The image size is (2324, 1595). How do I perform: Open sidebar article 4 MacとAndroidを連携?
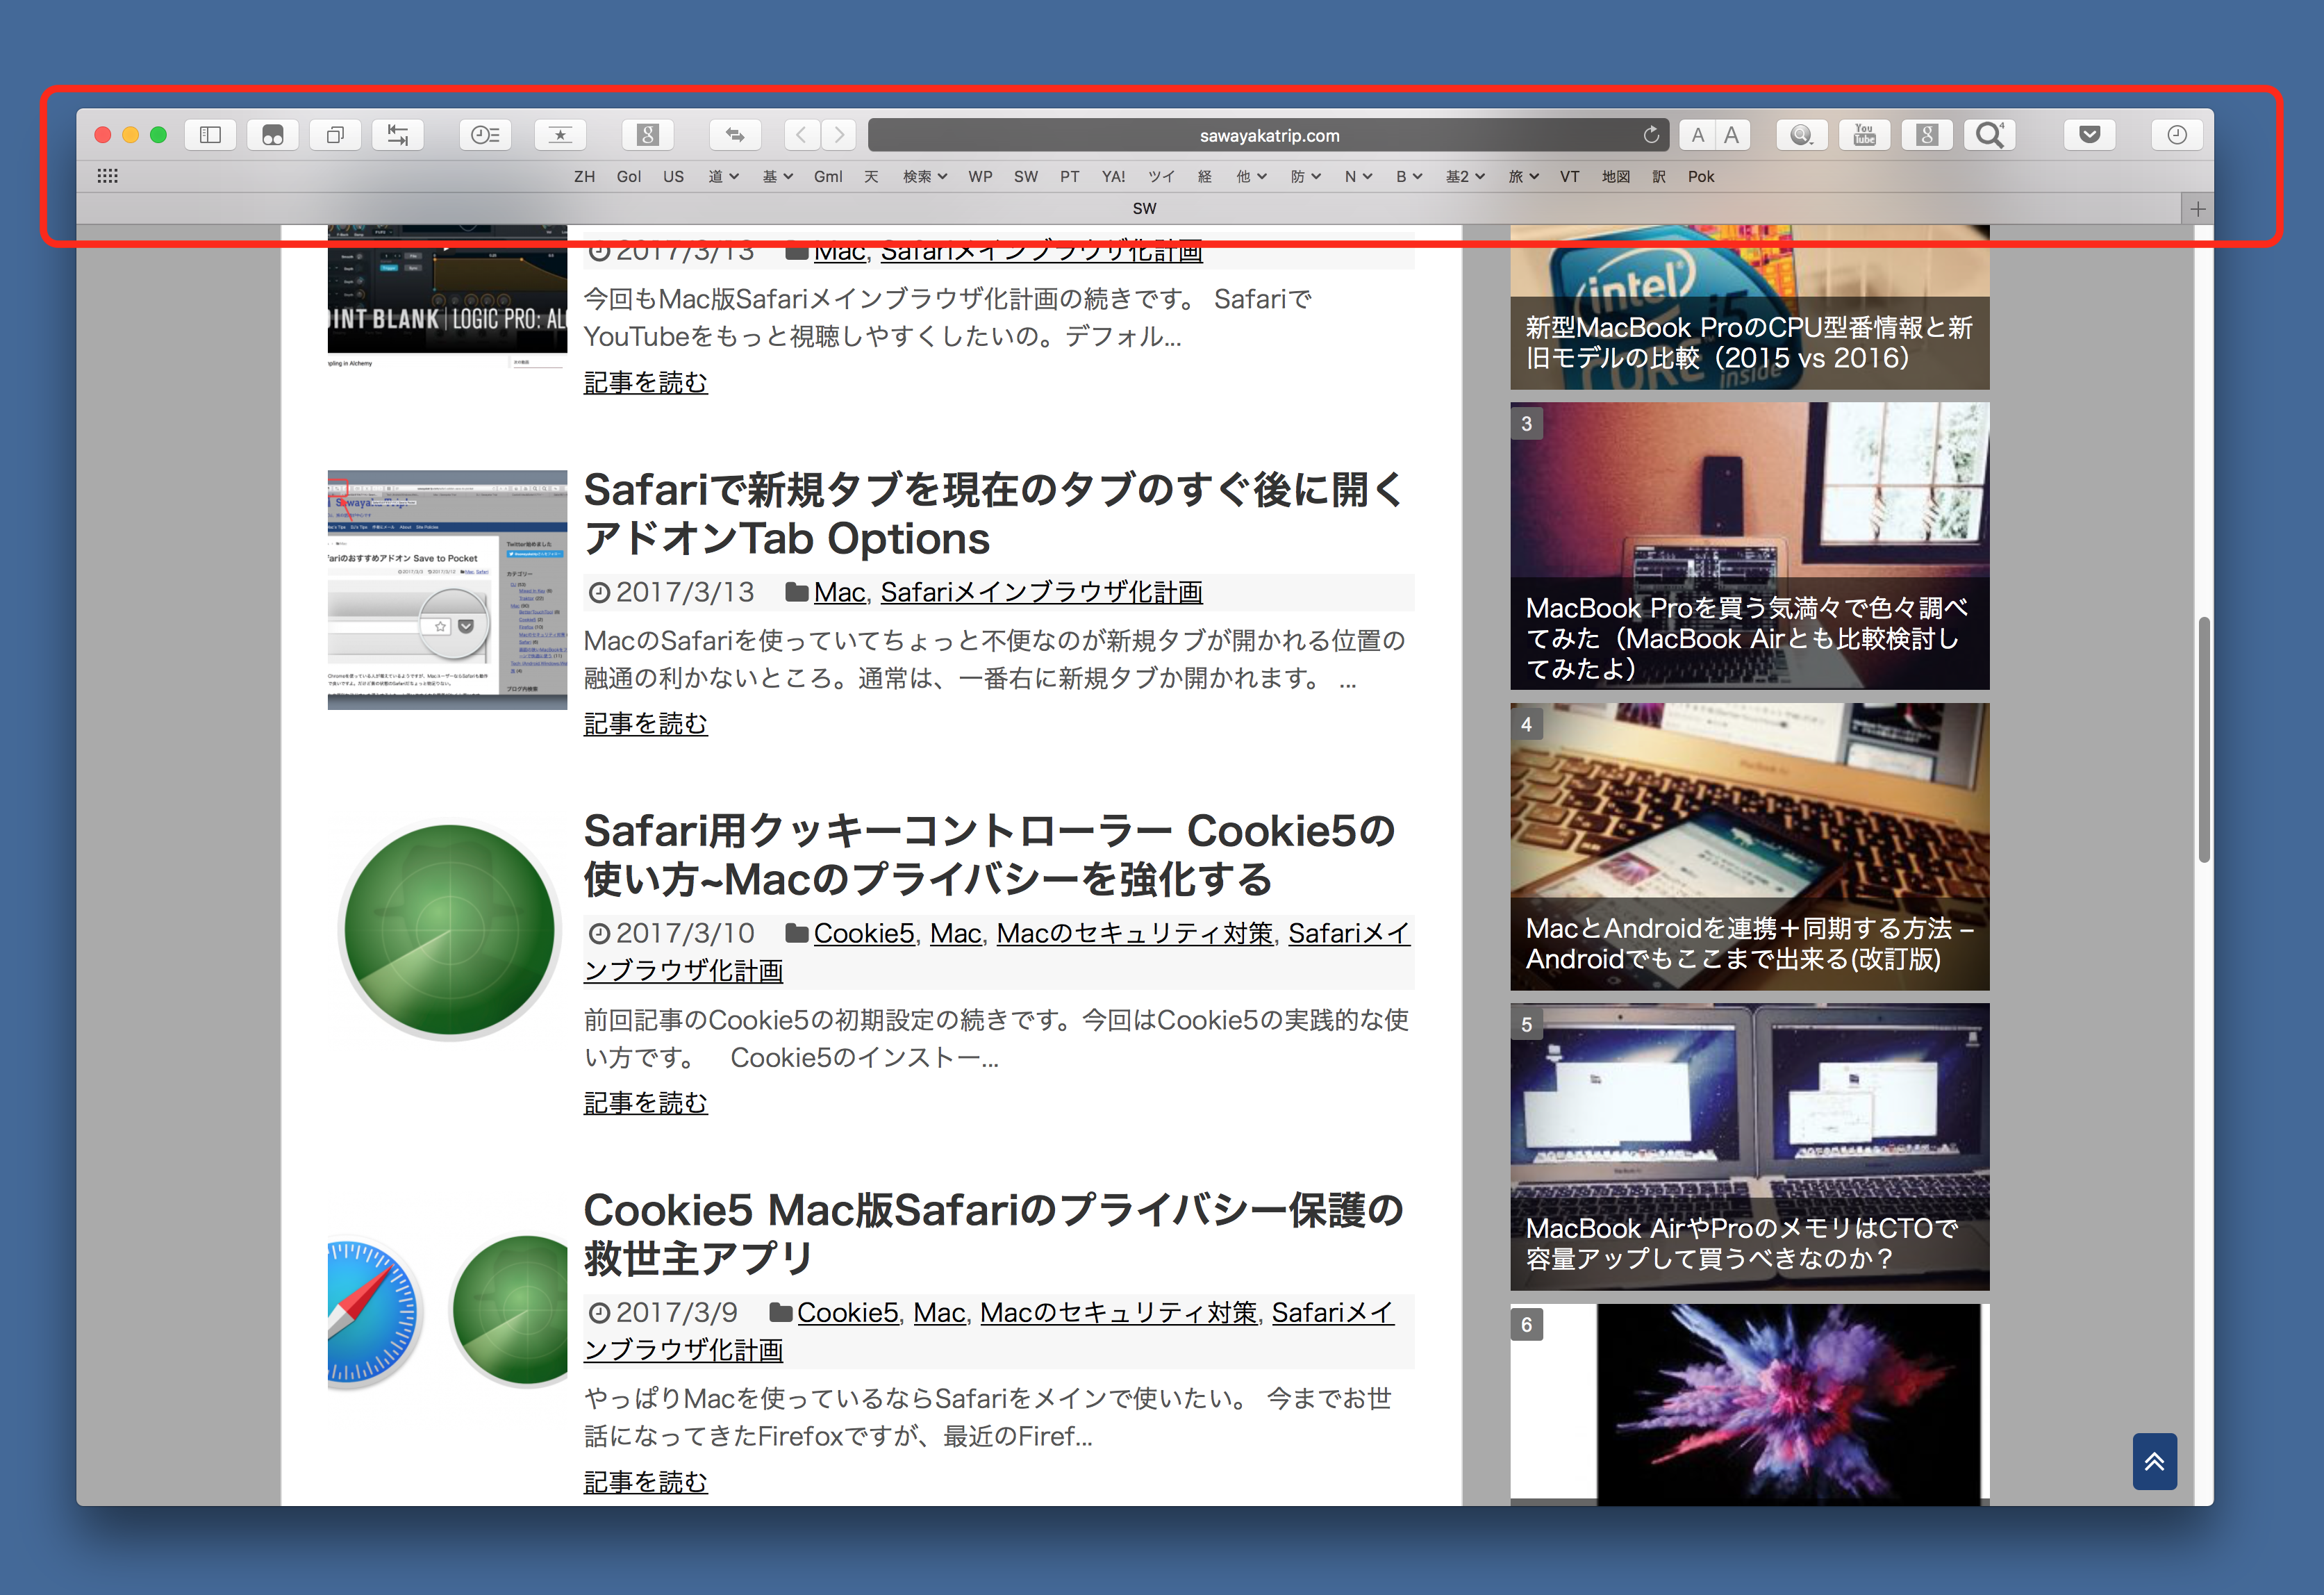tap(1749, 846)
